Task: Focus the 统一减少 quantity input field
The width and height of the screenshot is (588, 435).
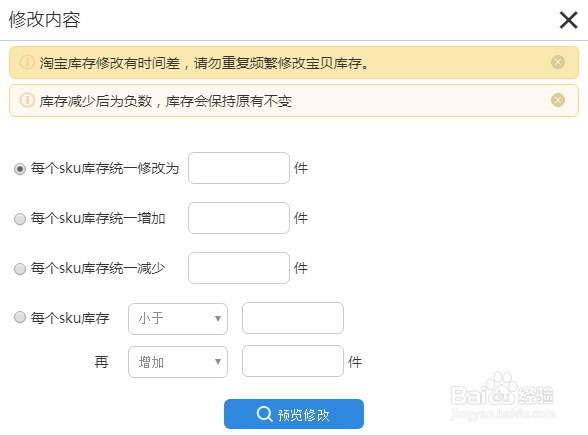Action: click(239, 268)
